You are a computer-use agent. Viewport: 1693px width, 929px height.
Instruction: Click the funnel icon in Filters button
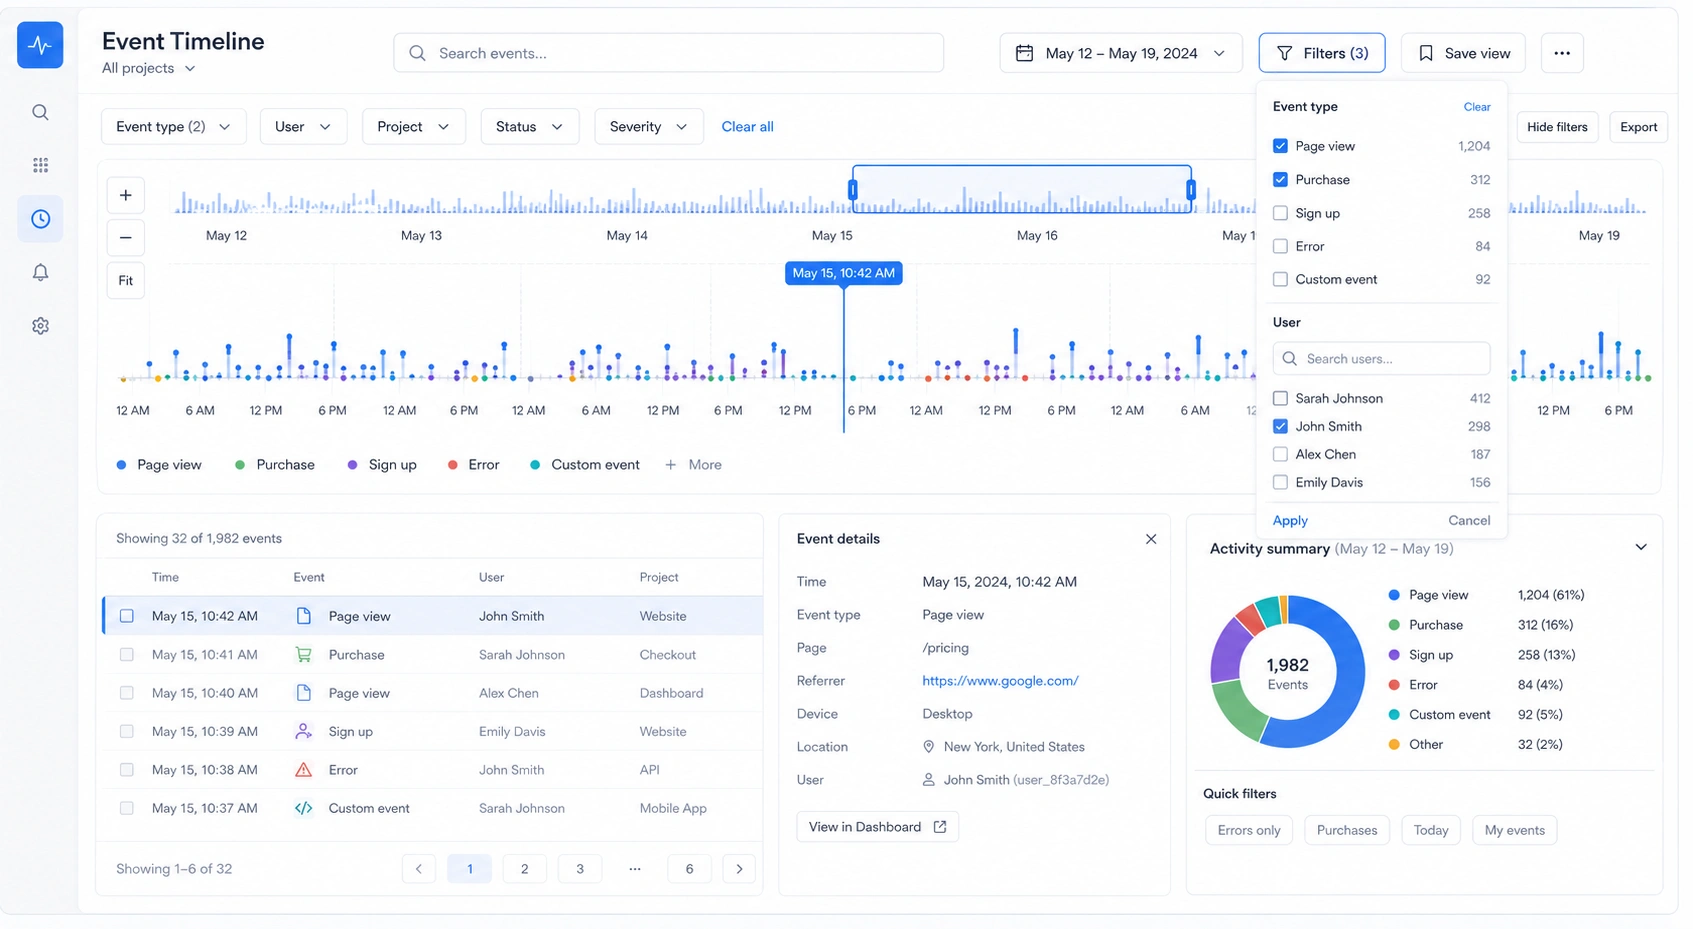[1285, 53]
